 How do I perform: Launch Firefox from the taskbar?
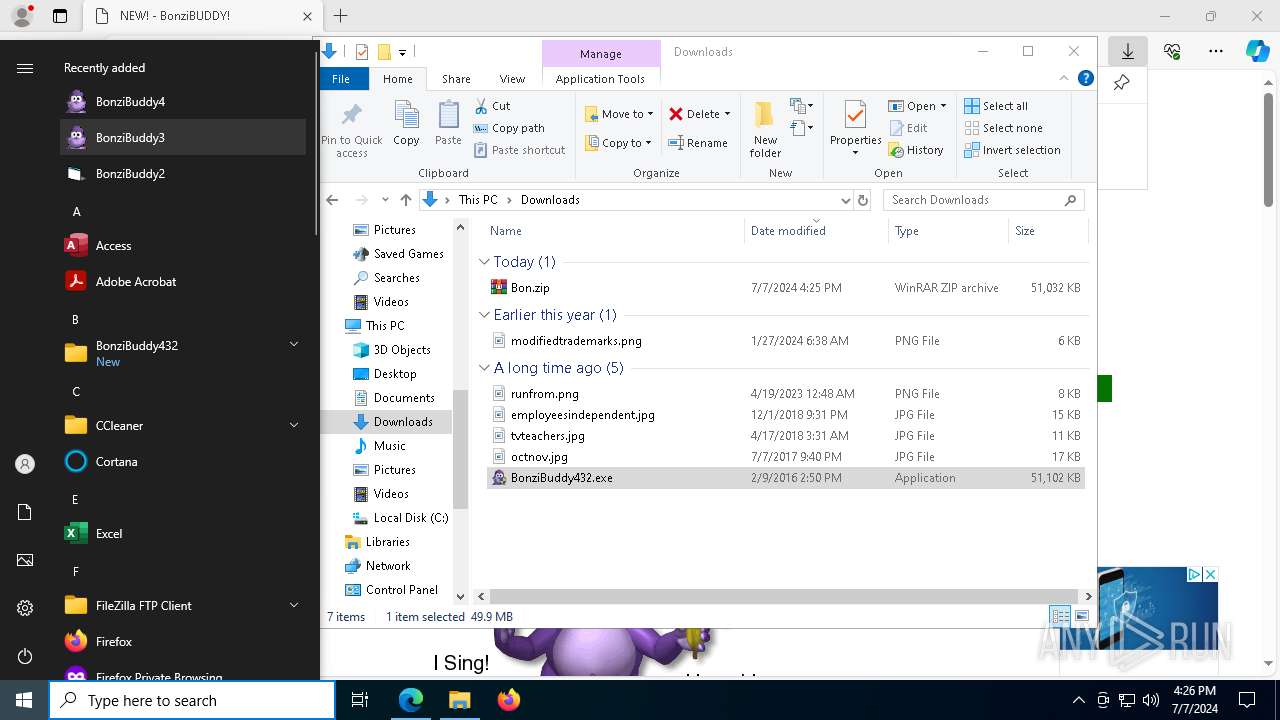tap(509, 700)
